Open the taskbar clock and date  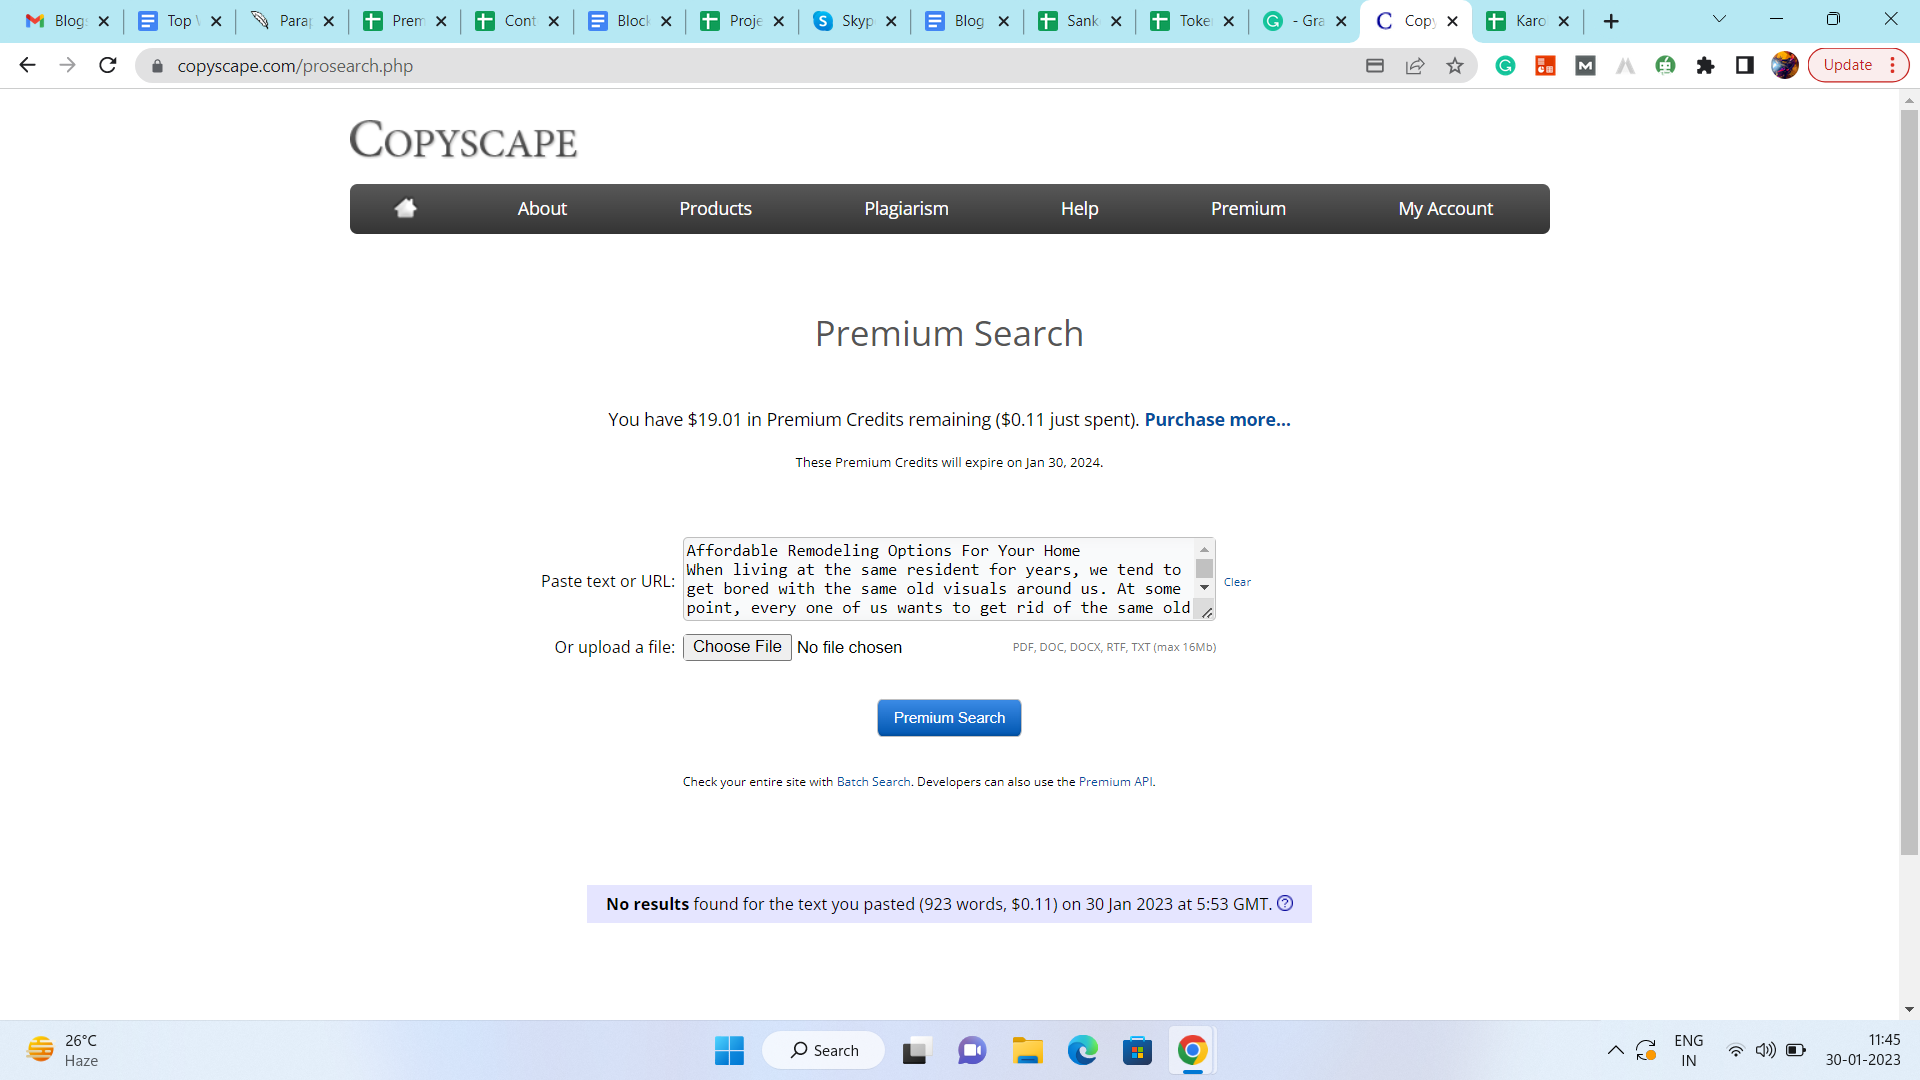point(1863,1050)
